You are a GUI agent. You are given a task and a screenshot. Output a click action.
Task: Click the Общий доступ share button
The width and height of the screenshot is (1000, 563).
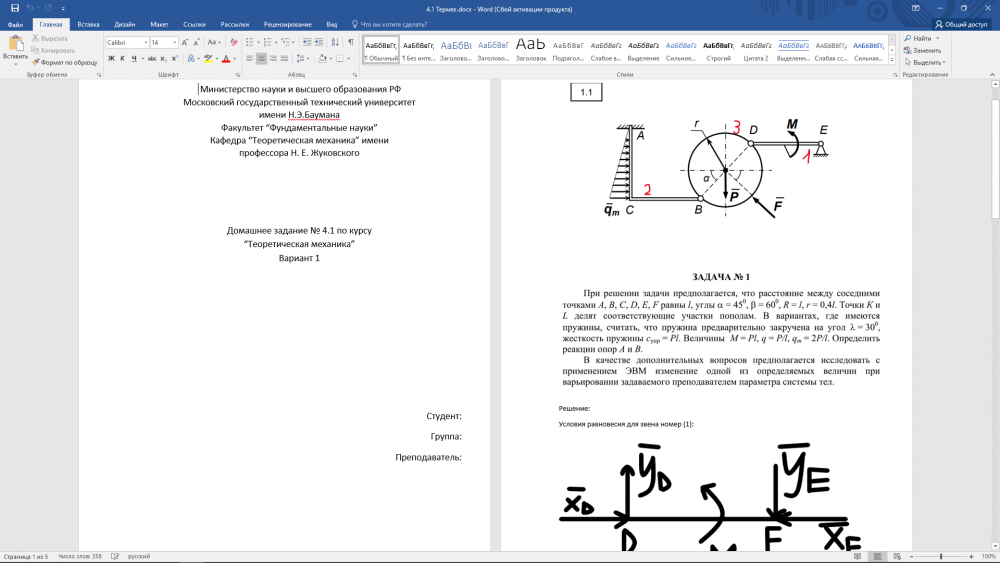pos(961,24)
